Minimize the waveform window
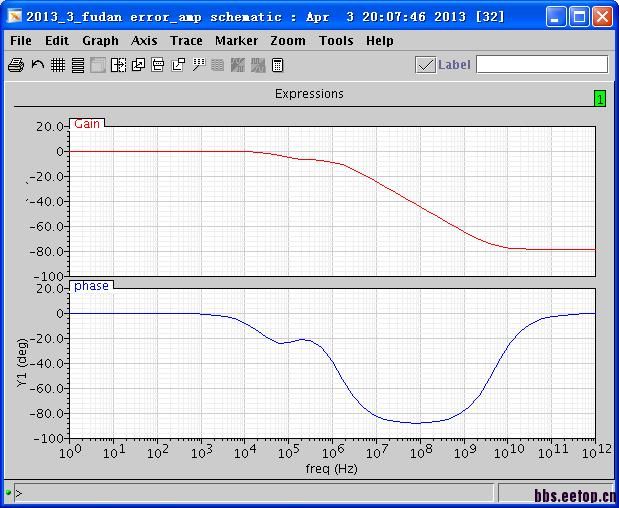The image size is (619, 508). (x=556, y=17)
